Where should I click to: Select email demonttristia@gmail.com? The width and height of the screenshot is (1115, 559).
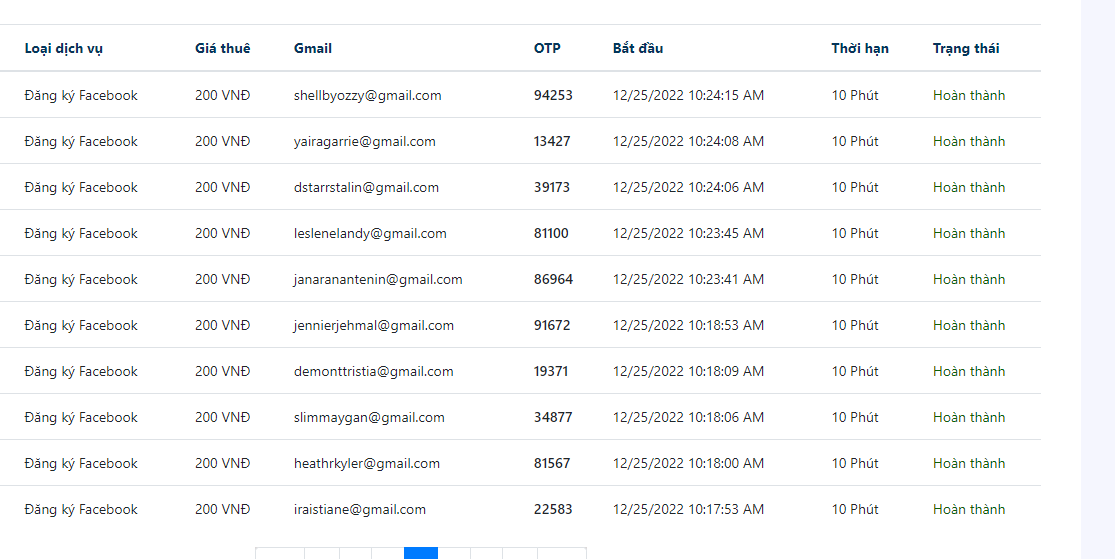coord(373,371)
